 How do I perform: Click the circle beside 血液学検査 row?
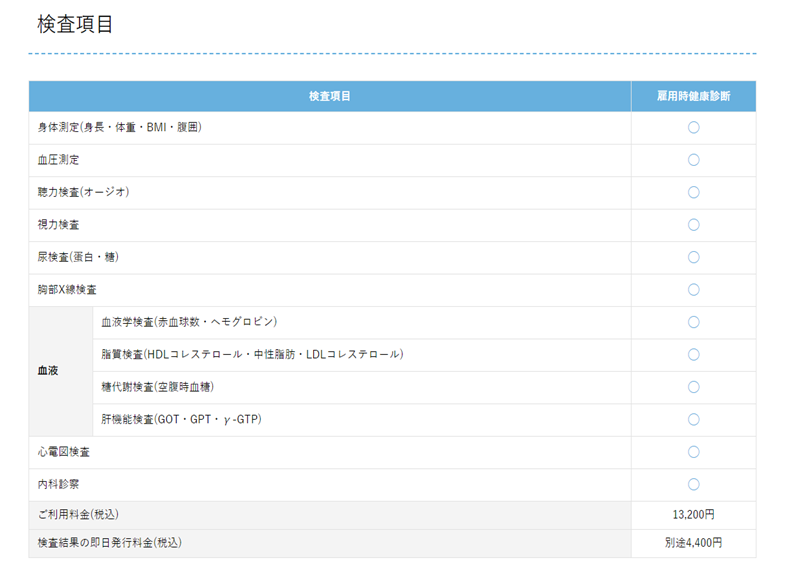coord(693,322)
